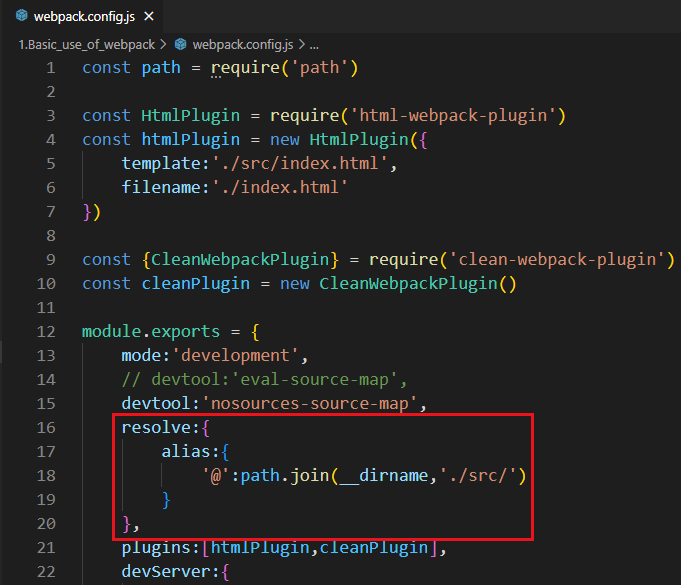Click the module.exports text

[x=151, y=332]
